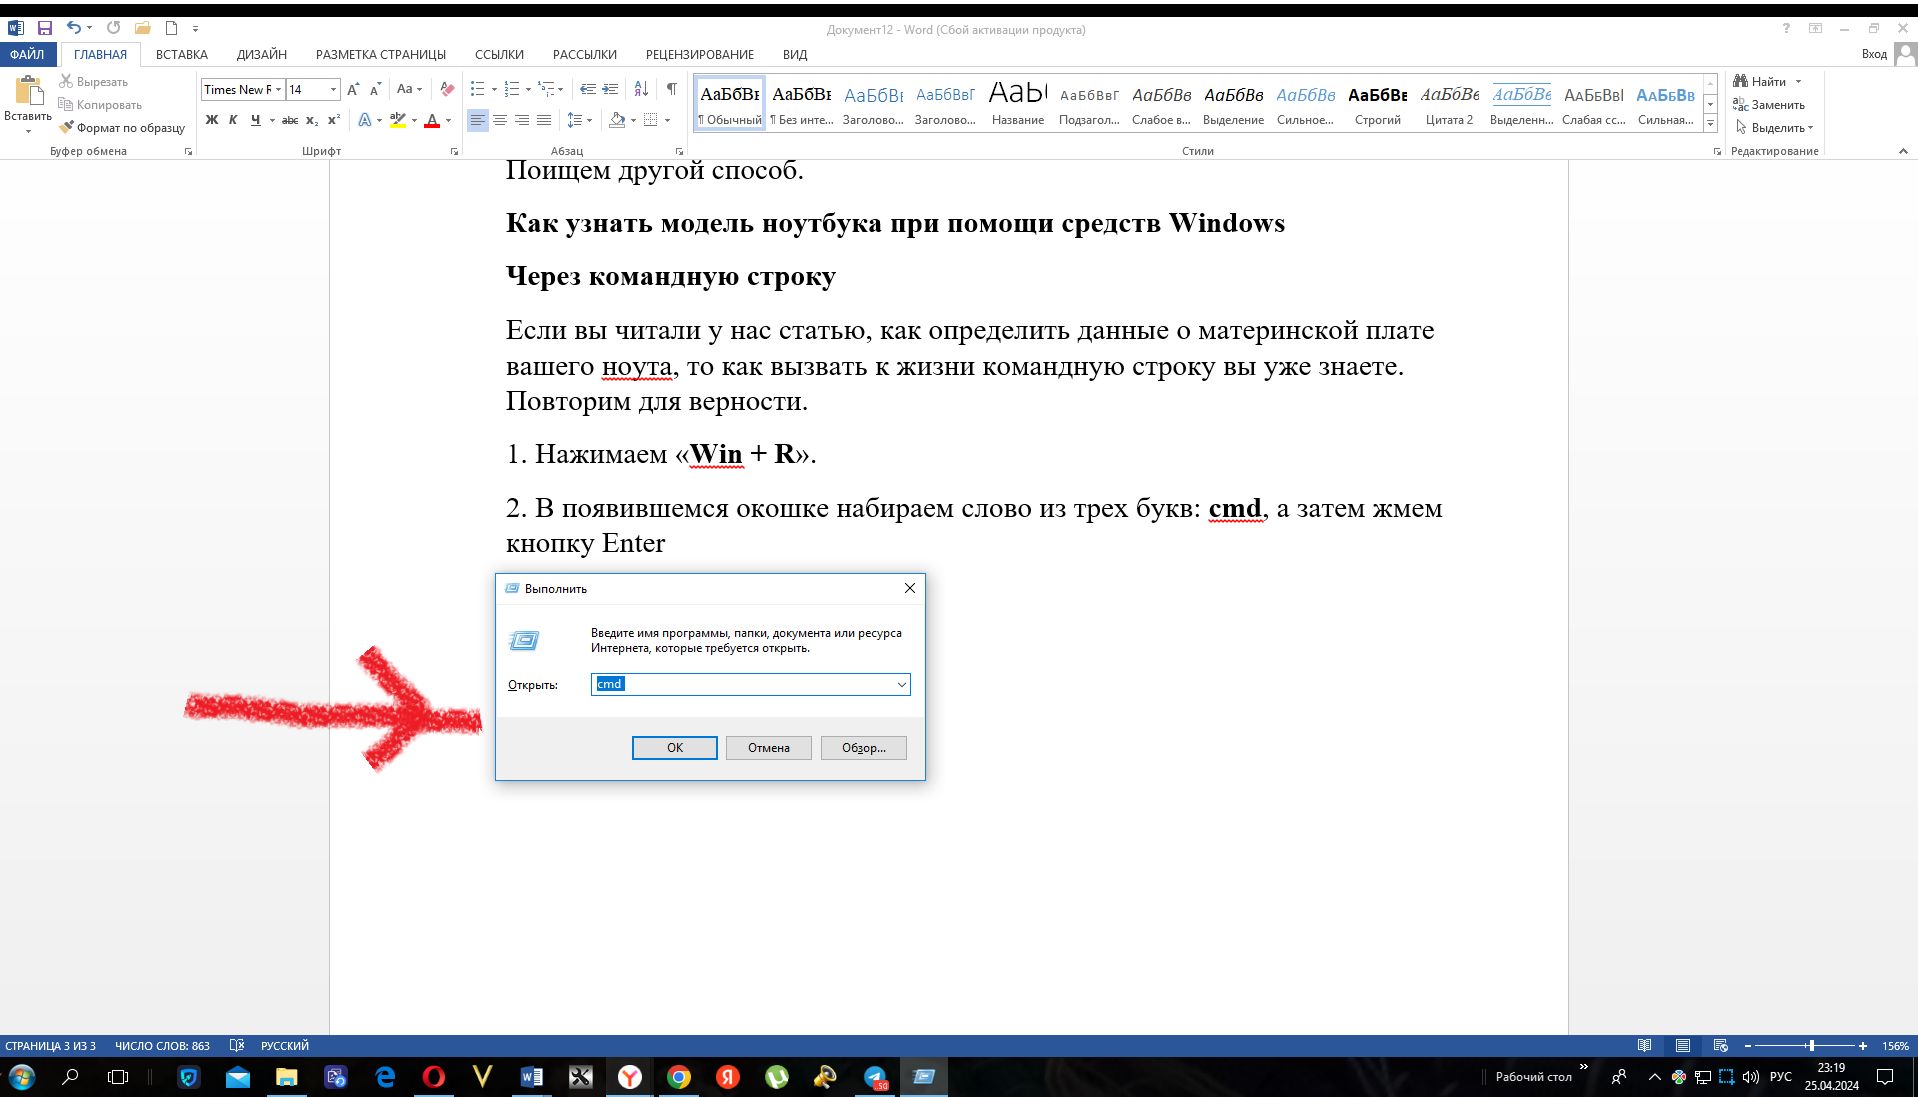Open the Telegram icon in the taskbar
The width and height of the screenshot is (1918, 1097).
coord(875,1077)
